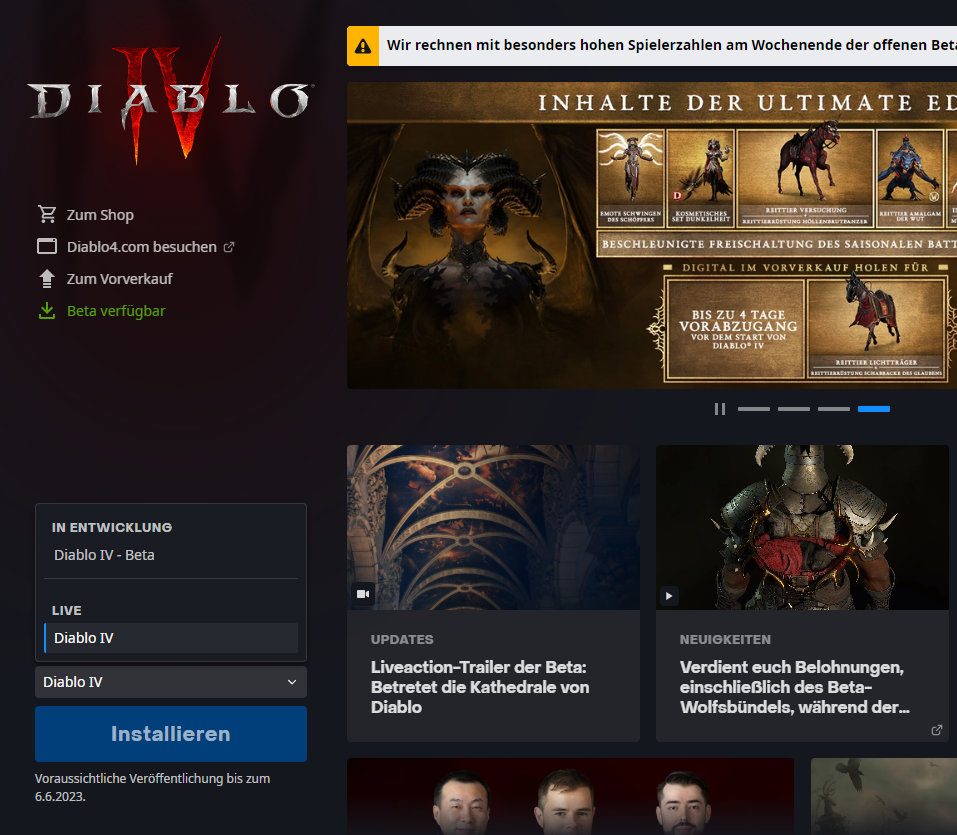This screenshot has width=957, height=835.
Task: Click external link icon on Neuigkeiten card
Action: [x=937, y=730]
